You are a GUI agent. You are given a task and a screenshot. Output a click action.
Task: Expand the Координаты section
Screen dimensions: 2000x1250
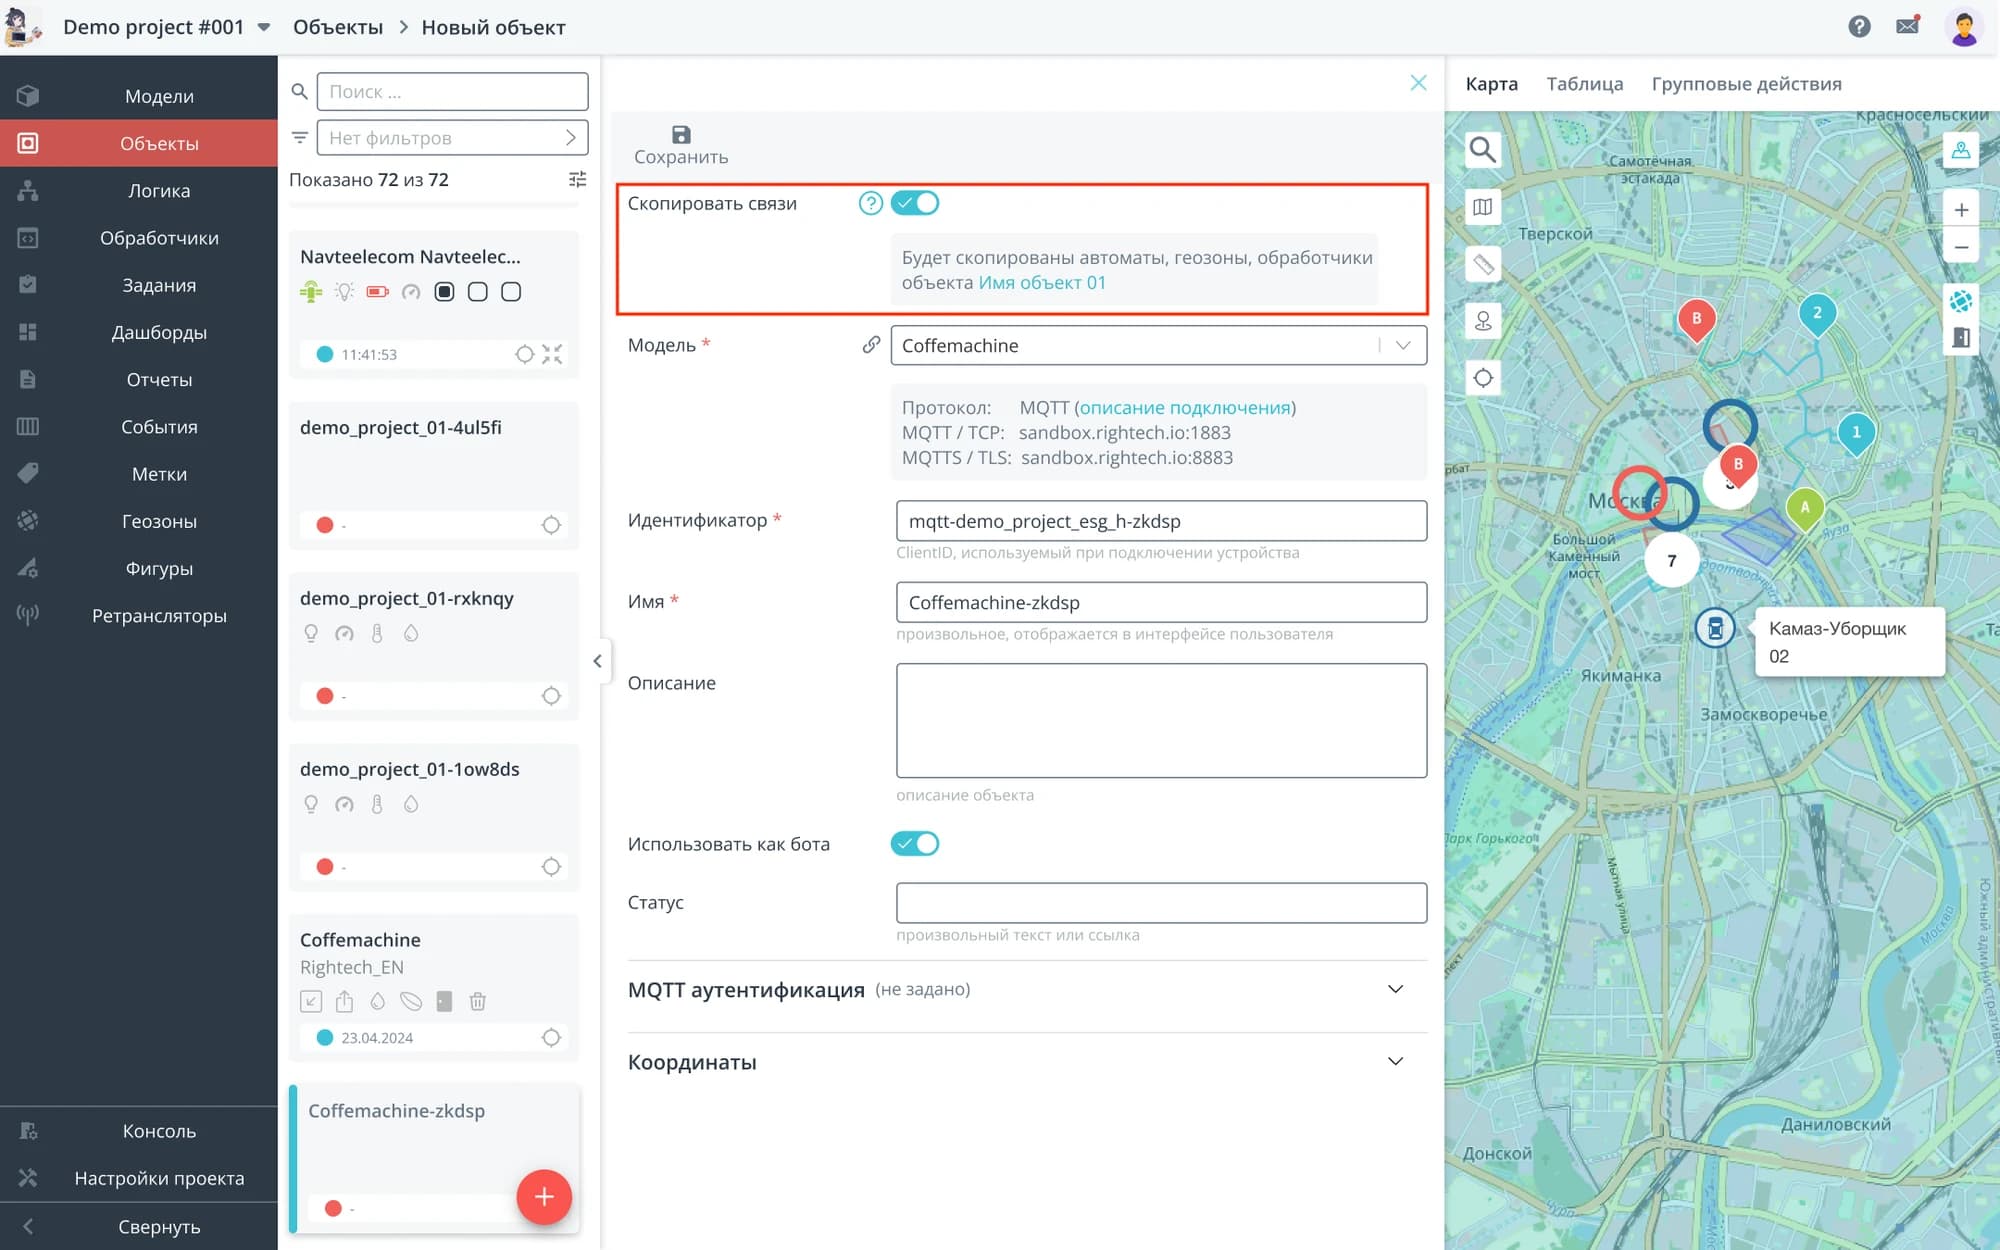1395,1061
